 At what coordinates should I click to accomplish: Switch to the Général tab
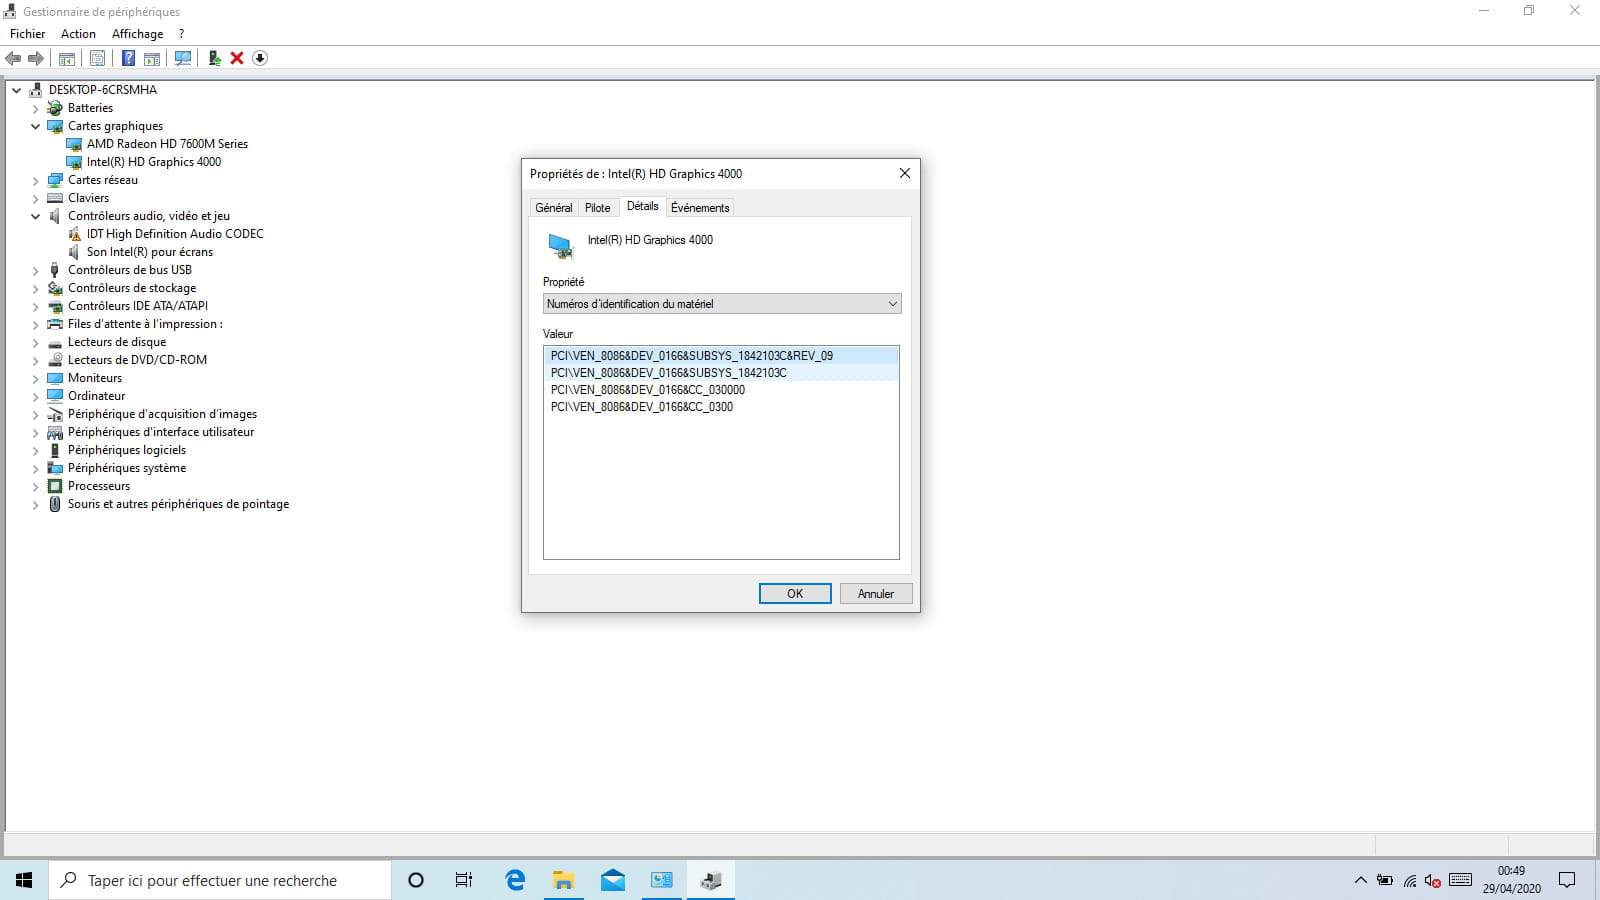coord(554,208)
